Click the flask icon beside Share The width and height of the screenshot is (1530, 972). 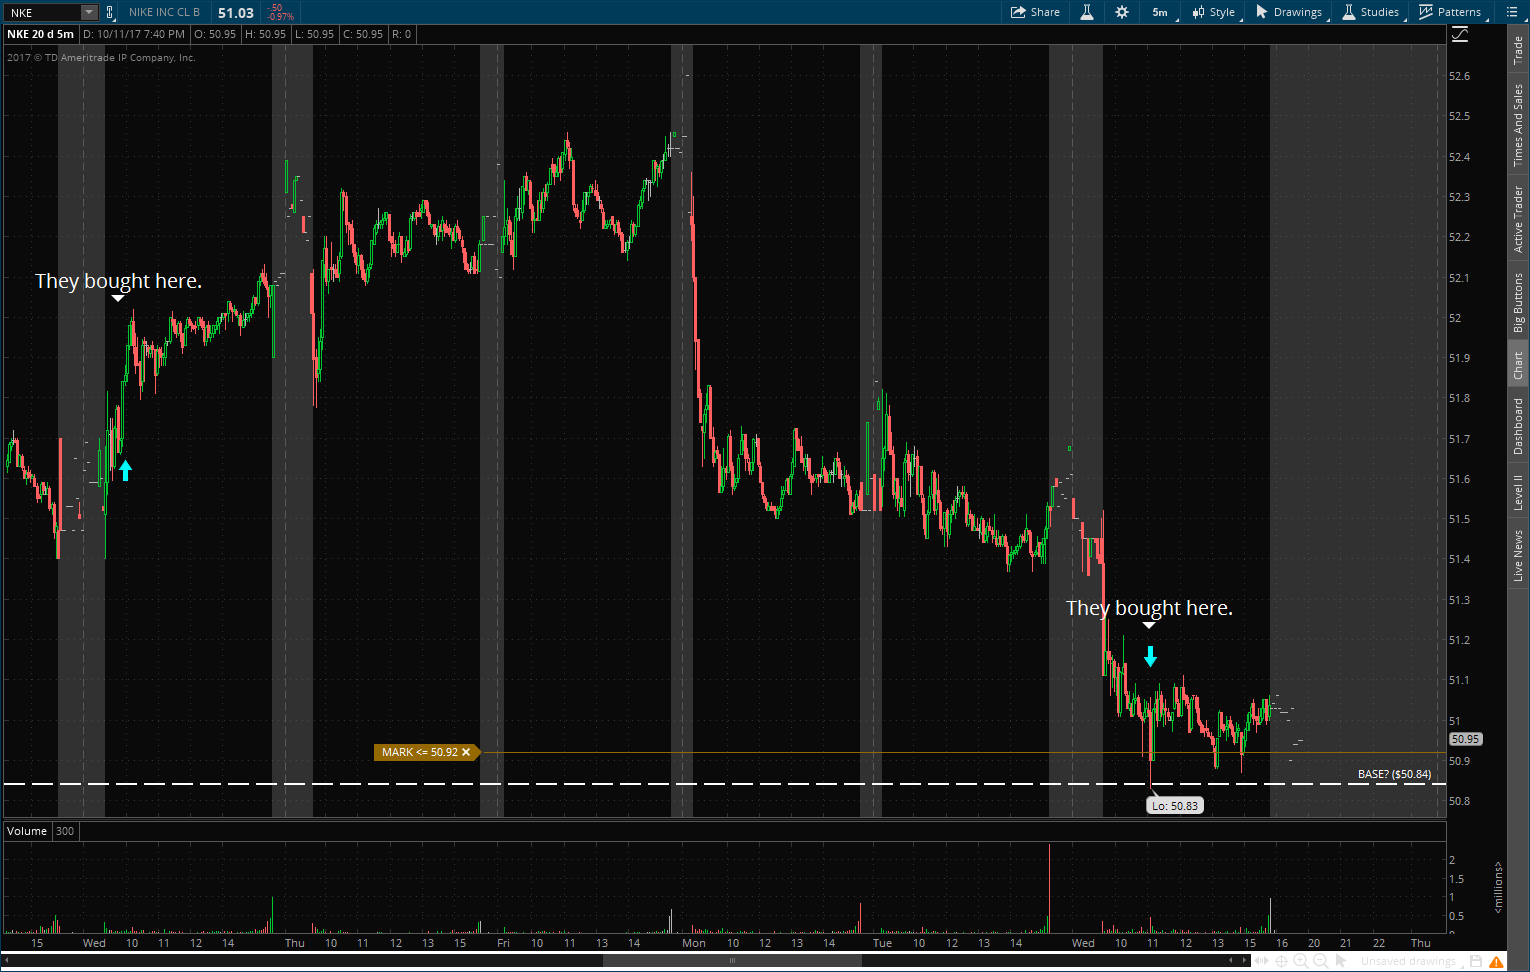1086,12
